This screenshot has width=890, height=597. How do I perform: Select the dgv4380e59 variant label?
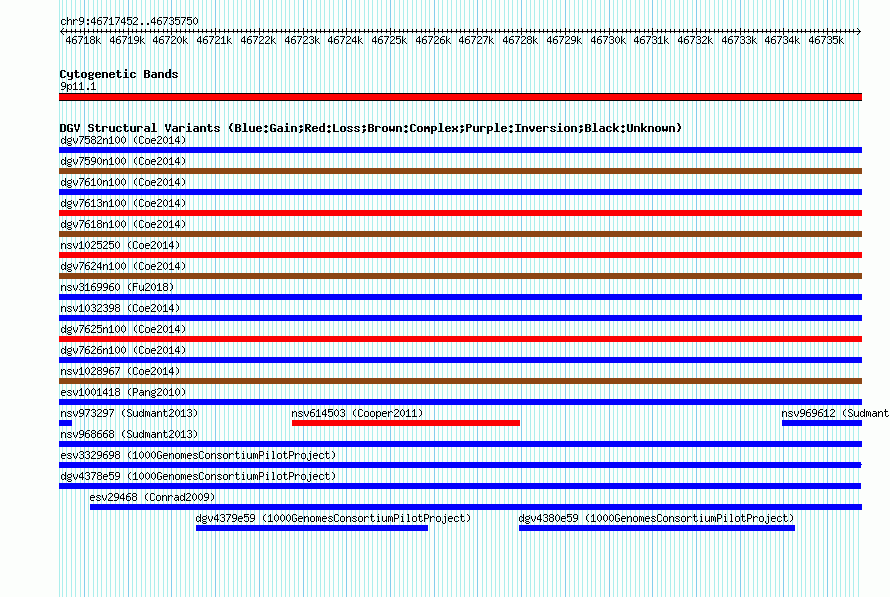click(656, 518)
